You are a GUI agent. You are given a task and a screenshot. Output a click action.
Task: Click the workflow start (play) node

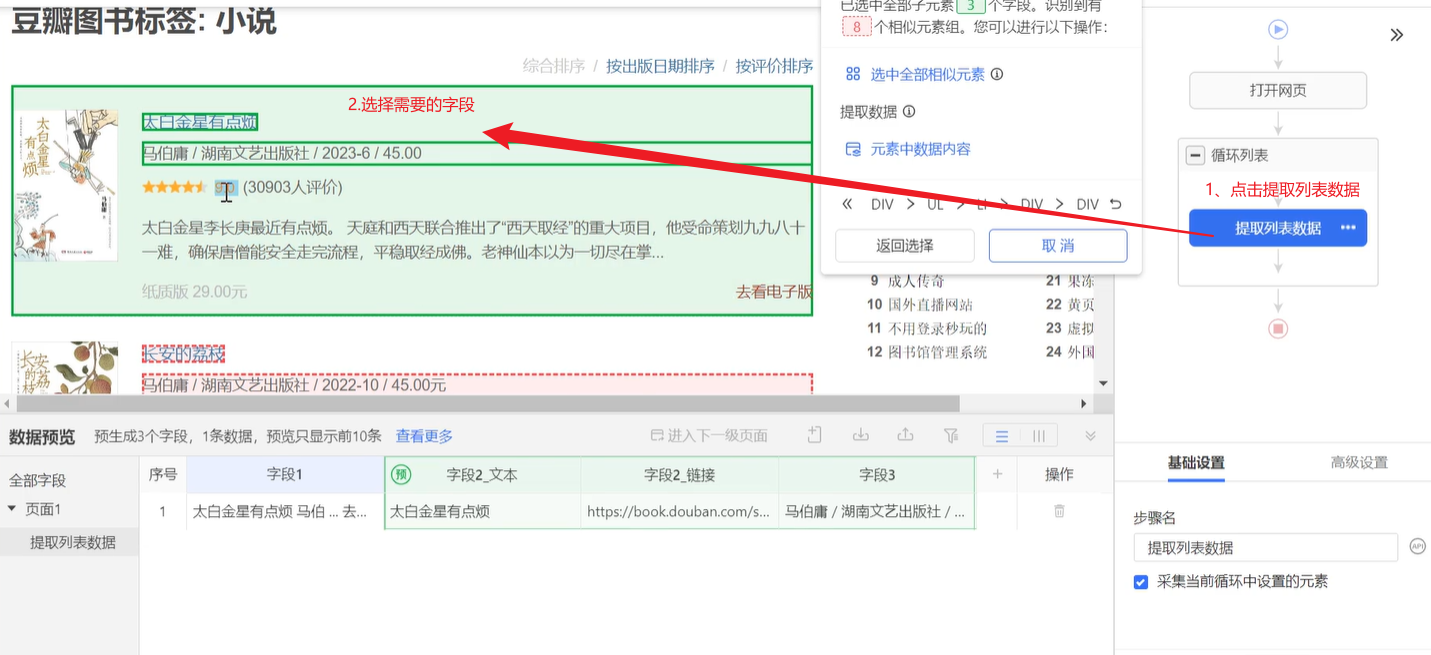[1277, 30]
